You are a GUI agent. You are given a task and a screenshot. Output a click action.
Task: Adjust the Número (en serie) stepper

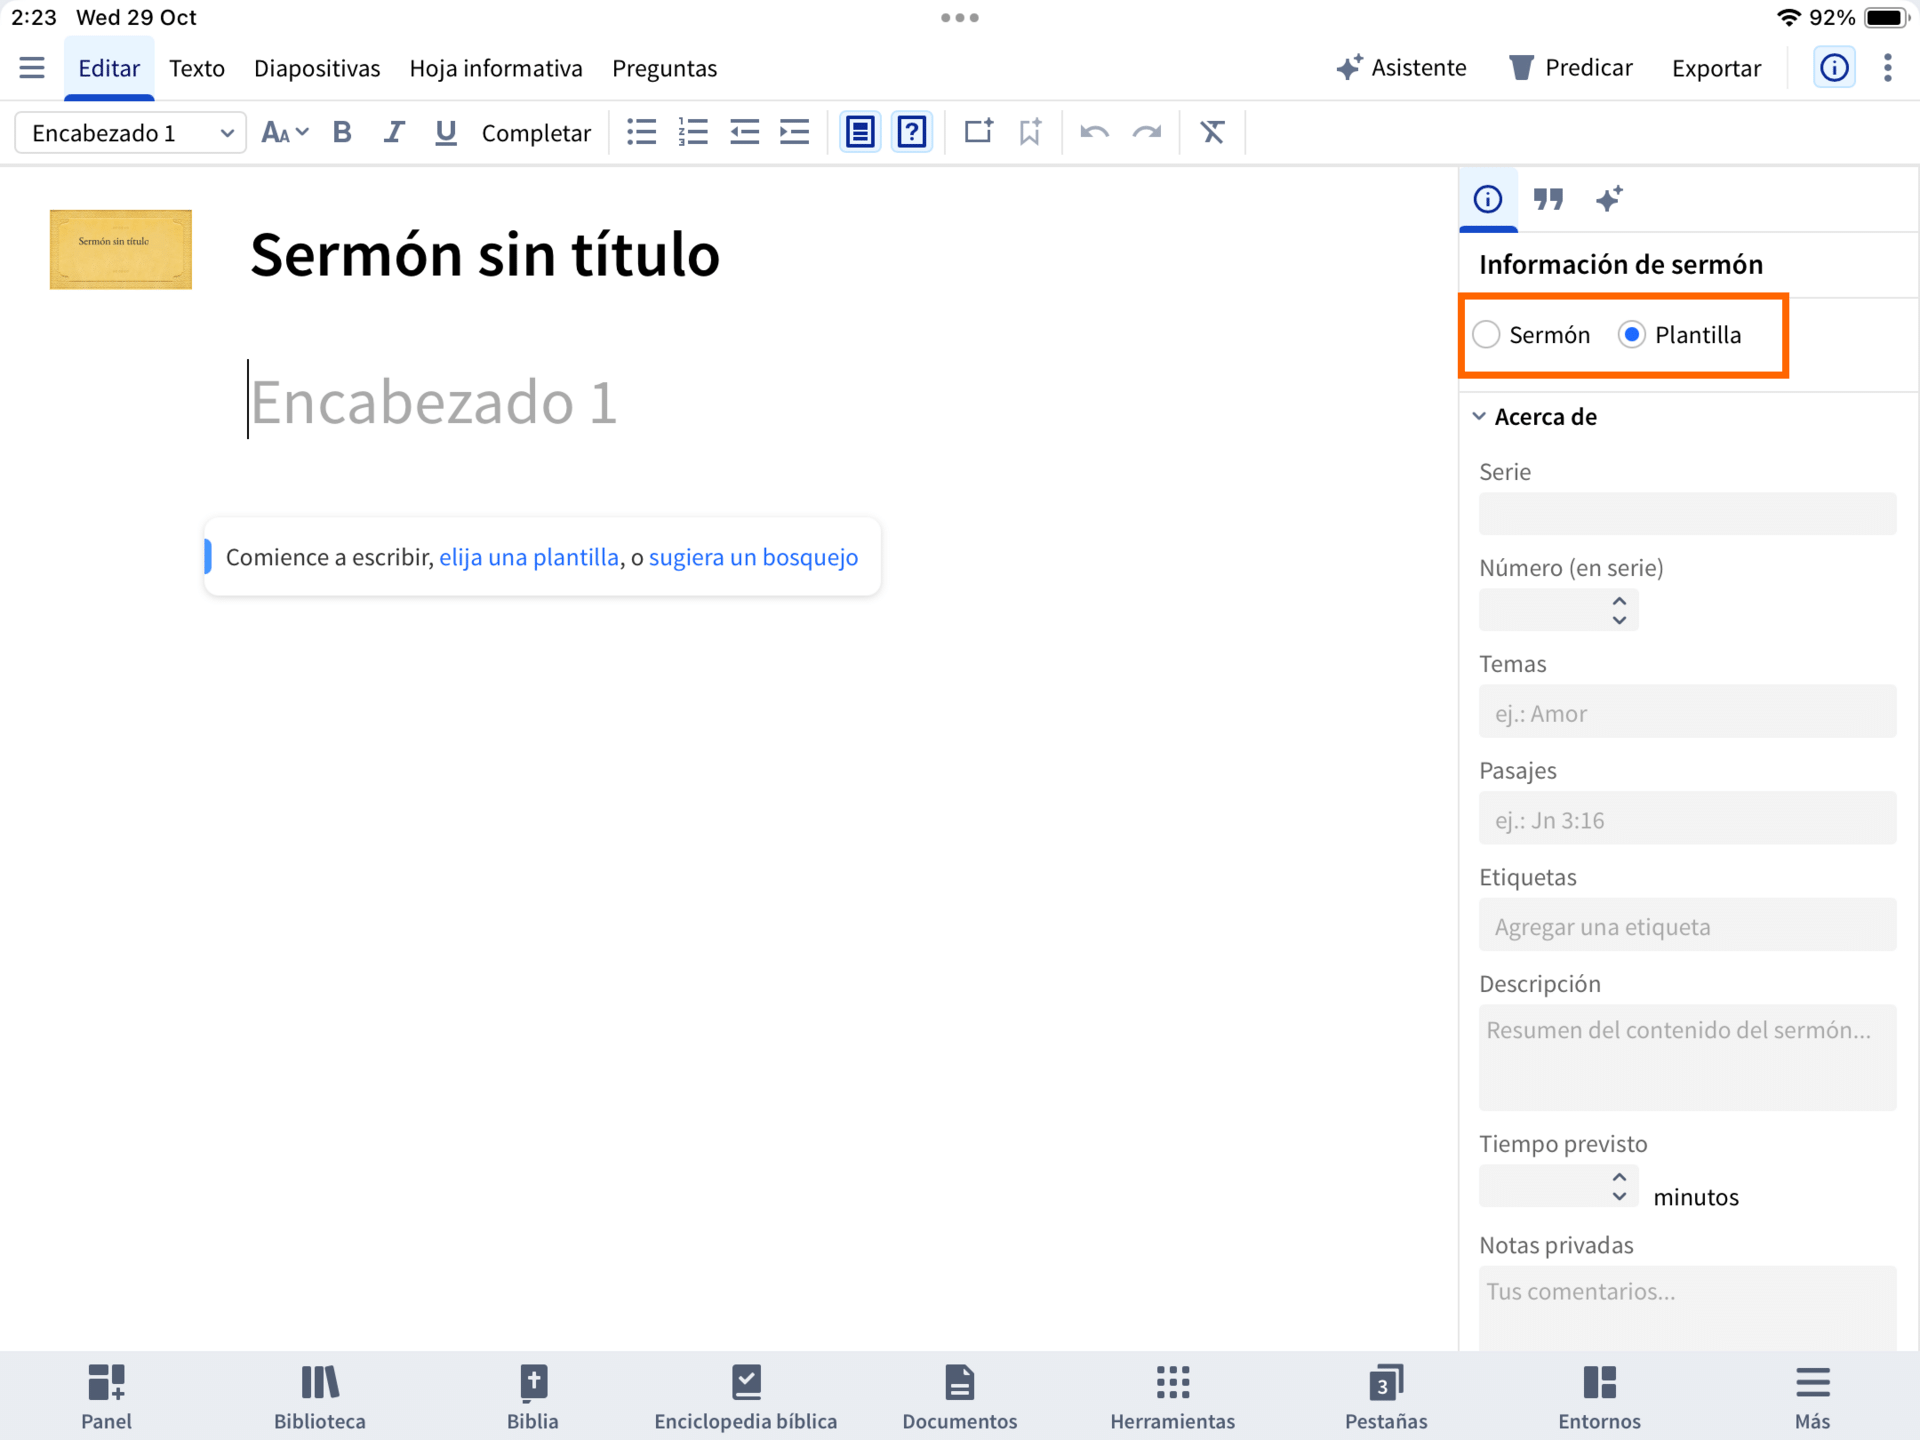(1619, 610)
